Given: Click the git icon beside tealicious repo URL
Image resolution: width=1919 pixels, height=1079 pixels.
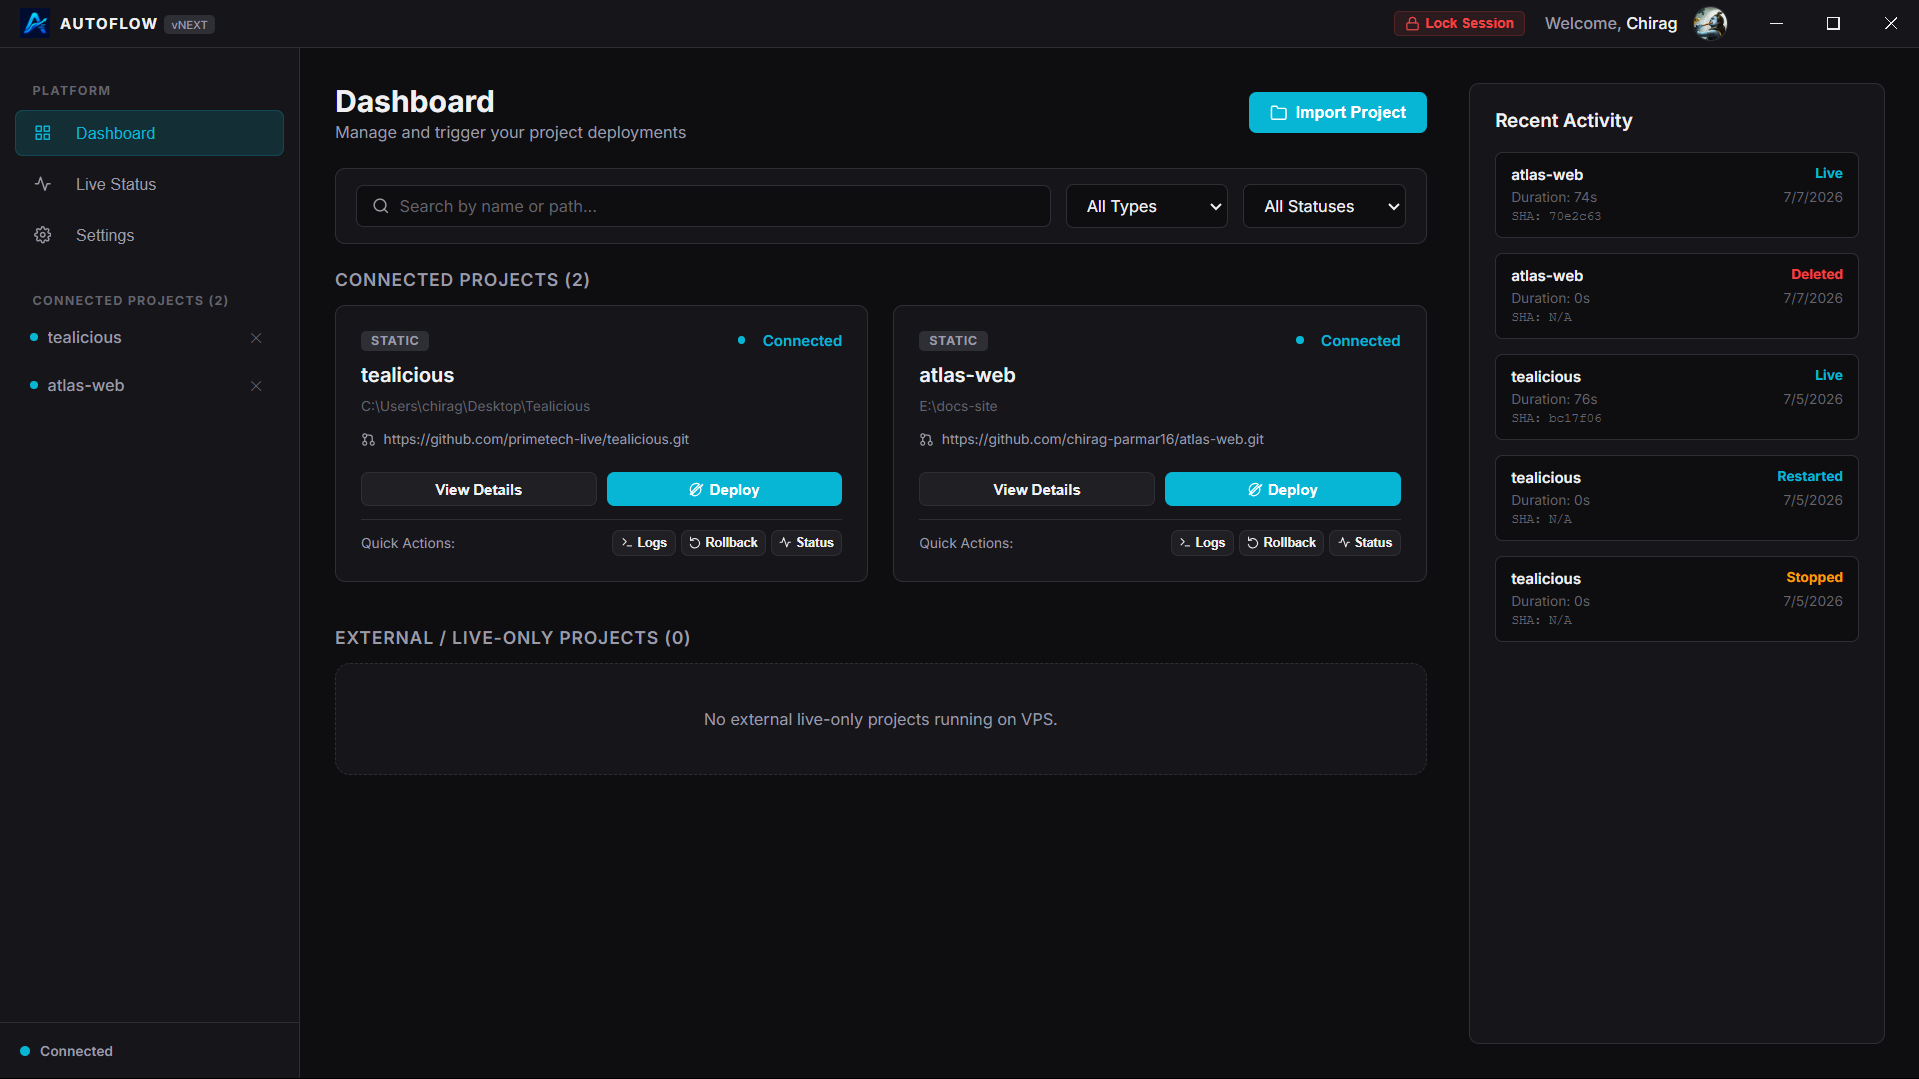Looking at the screenshot, I should point(368,440).
